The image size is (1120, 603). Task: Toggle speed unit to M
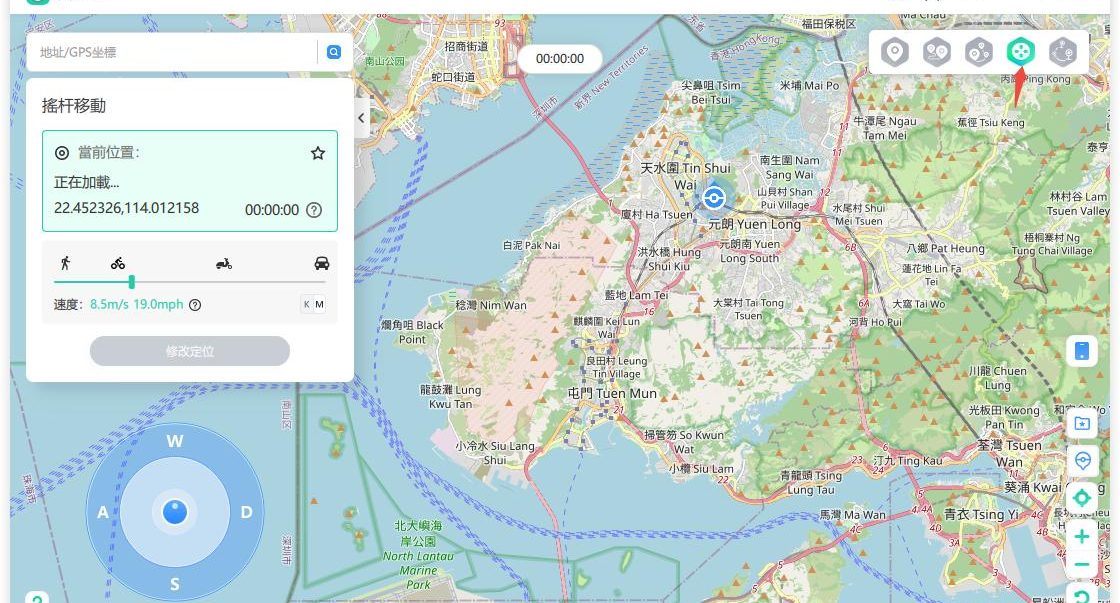click(320, 304)
